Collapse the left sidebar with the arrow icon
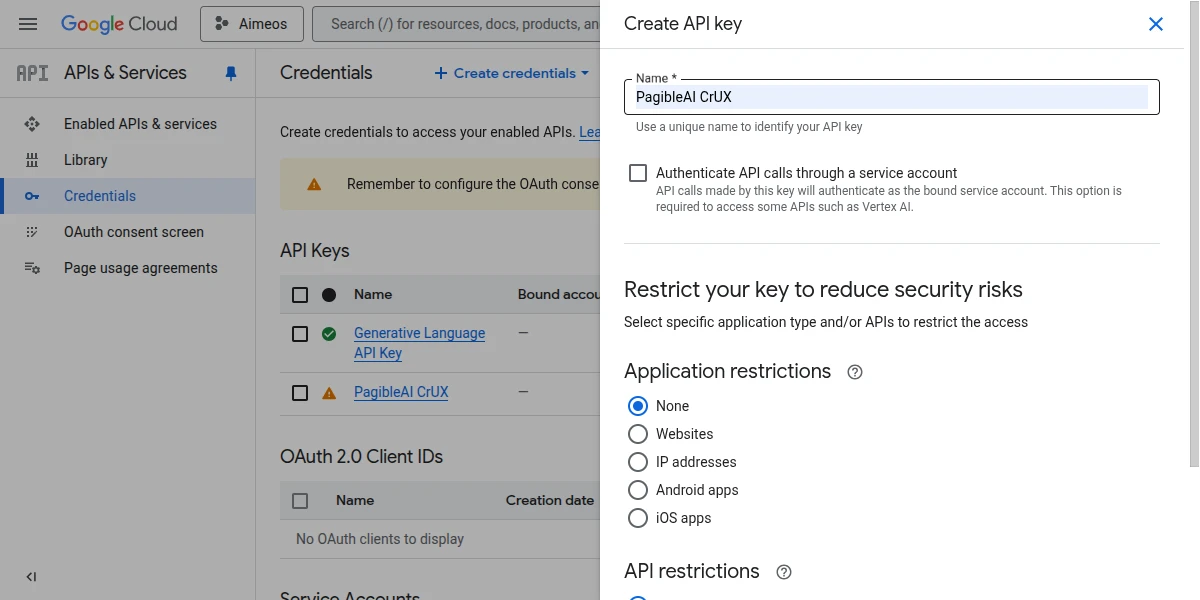 (31, 577)
